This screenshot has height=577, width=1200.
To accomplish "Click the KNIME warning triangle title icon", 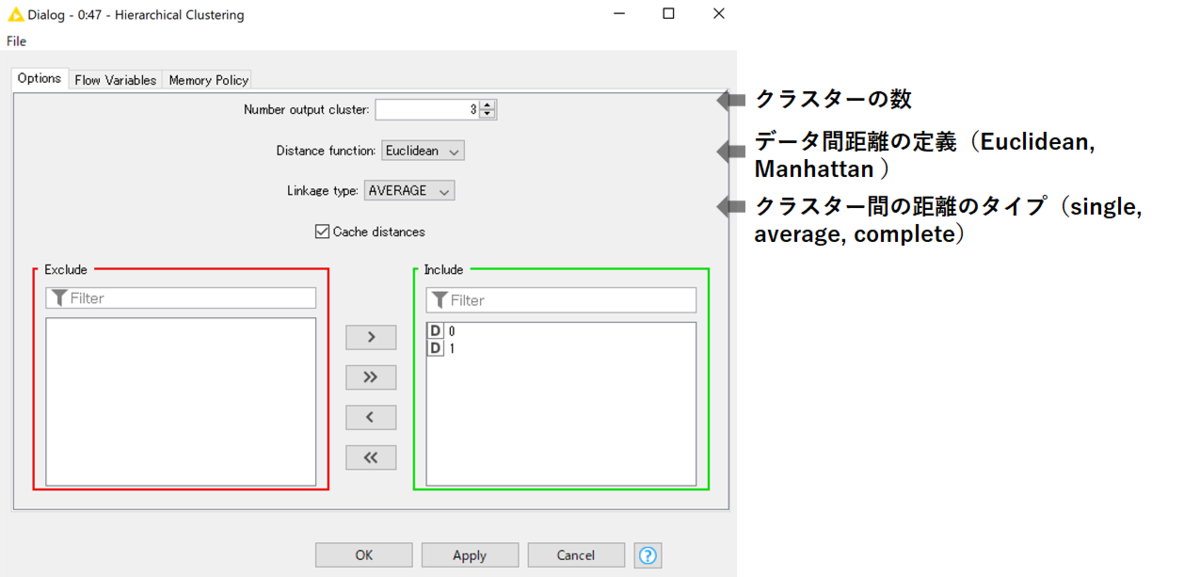I will coord(15,15).
